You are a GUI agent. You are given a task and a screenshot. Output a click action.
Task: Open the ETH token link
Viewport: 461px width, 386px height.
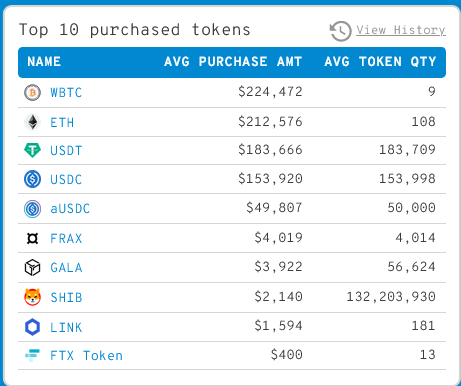click(x=62, y=123)
